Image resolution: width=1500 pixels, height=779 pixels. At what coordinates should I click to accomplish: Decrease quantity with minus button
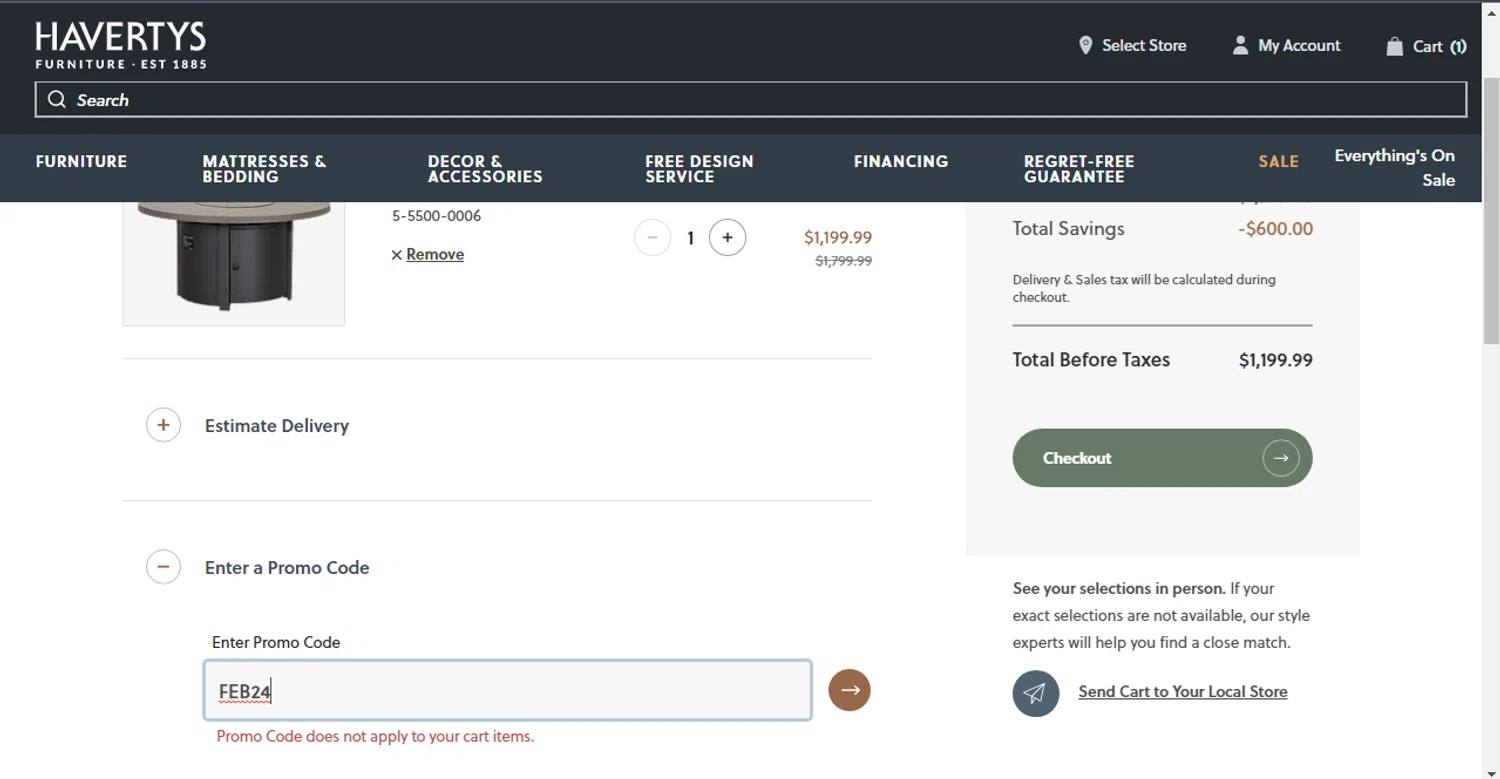pos(652,238)
